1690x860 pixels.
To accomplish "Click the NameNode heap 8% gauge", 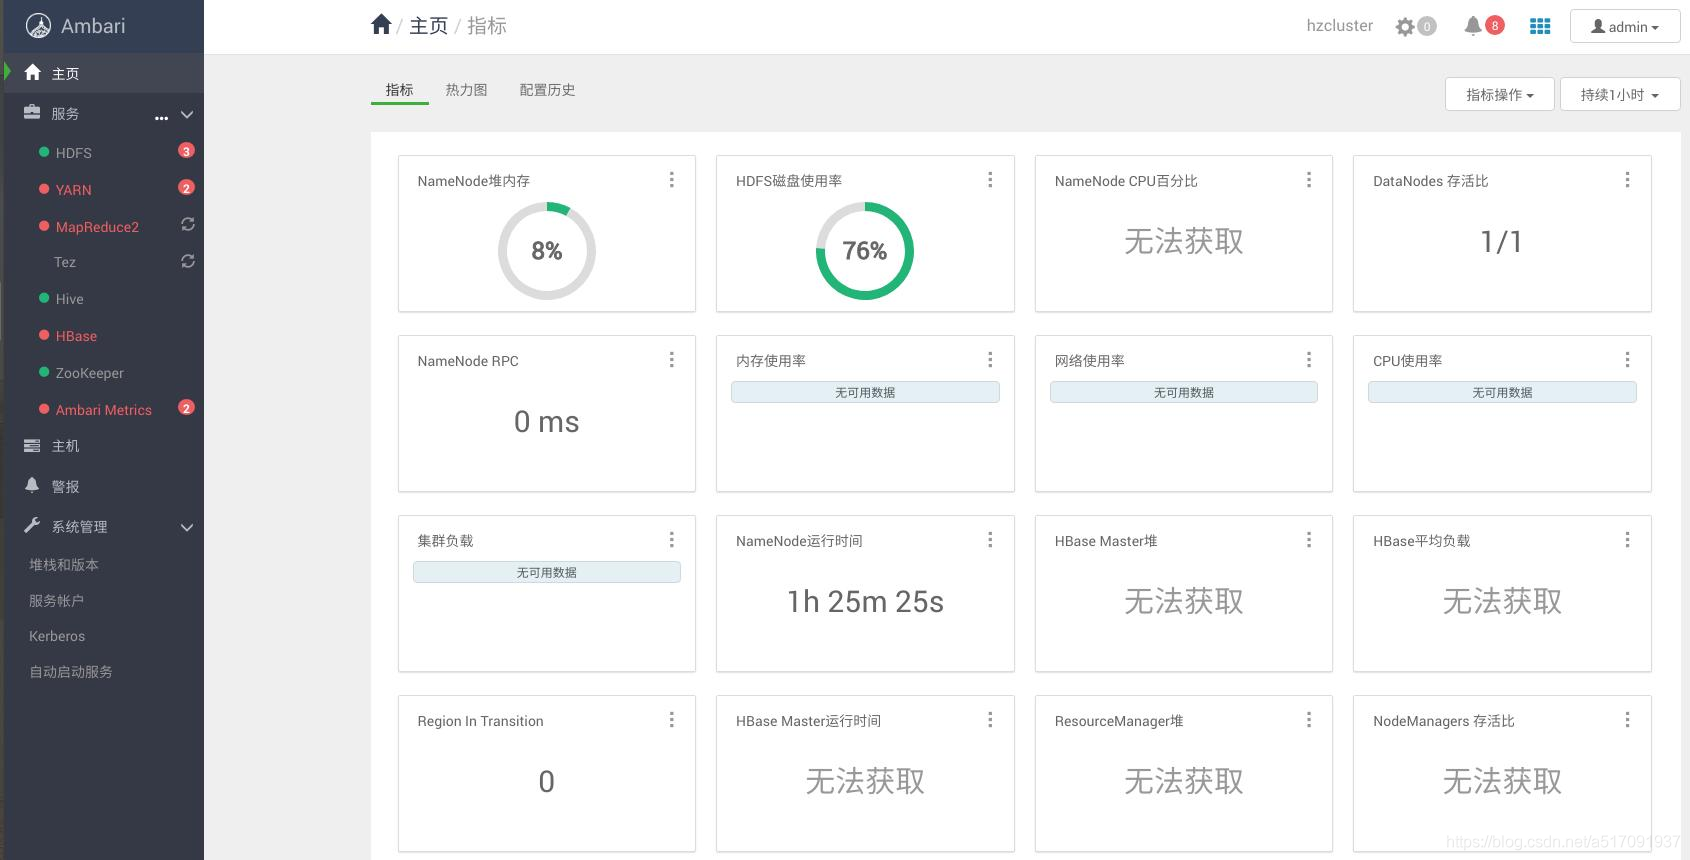I will point(547,251).
